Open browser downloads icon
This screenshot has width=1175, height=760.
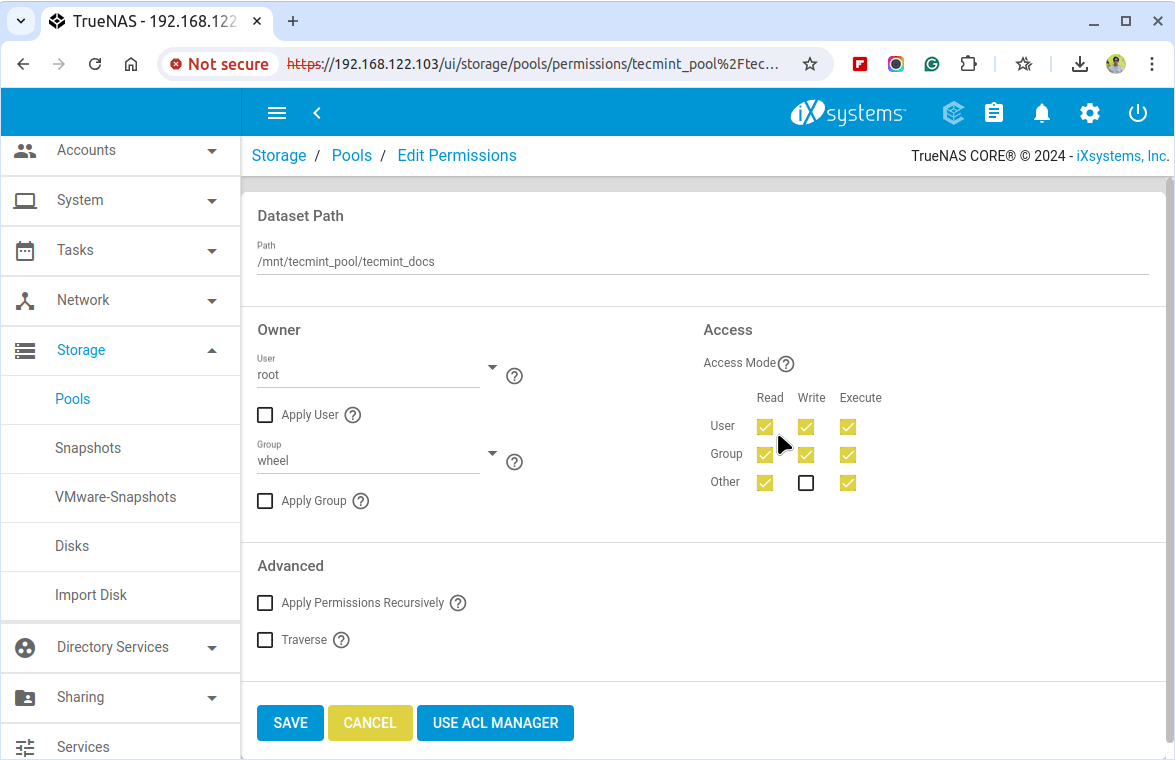click(1079, 64)
